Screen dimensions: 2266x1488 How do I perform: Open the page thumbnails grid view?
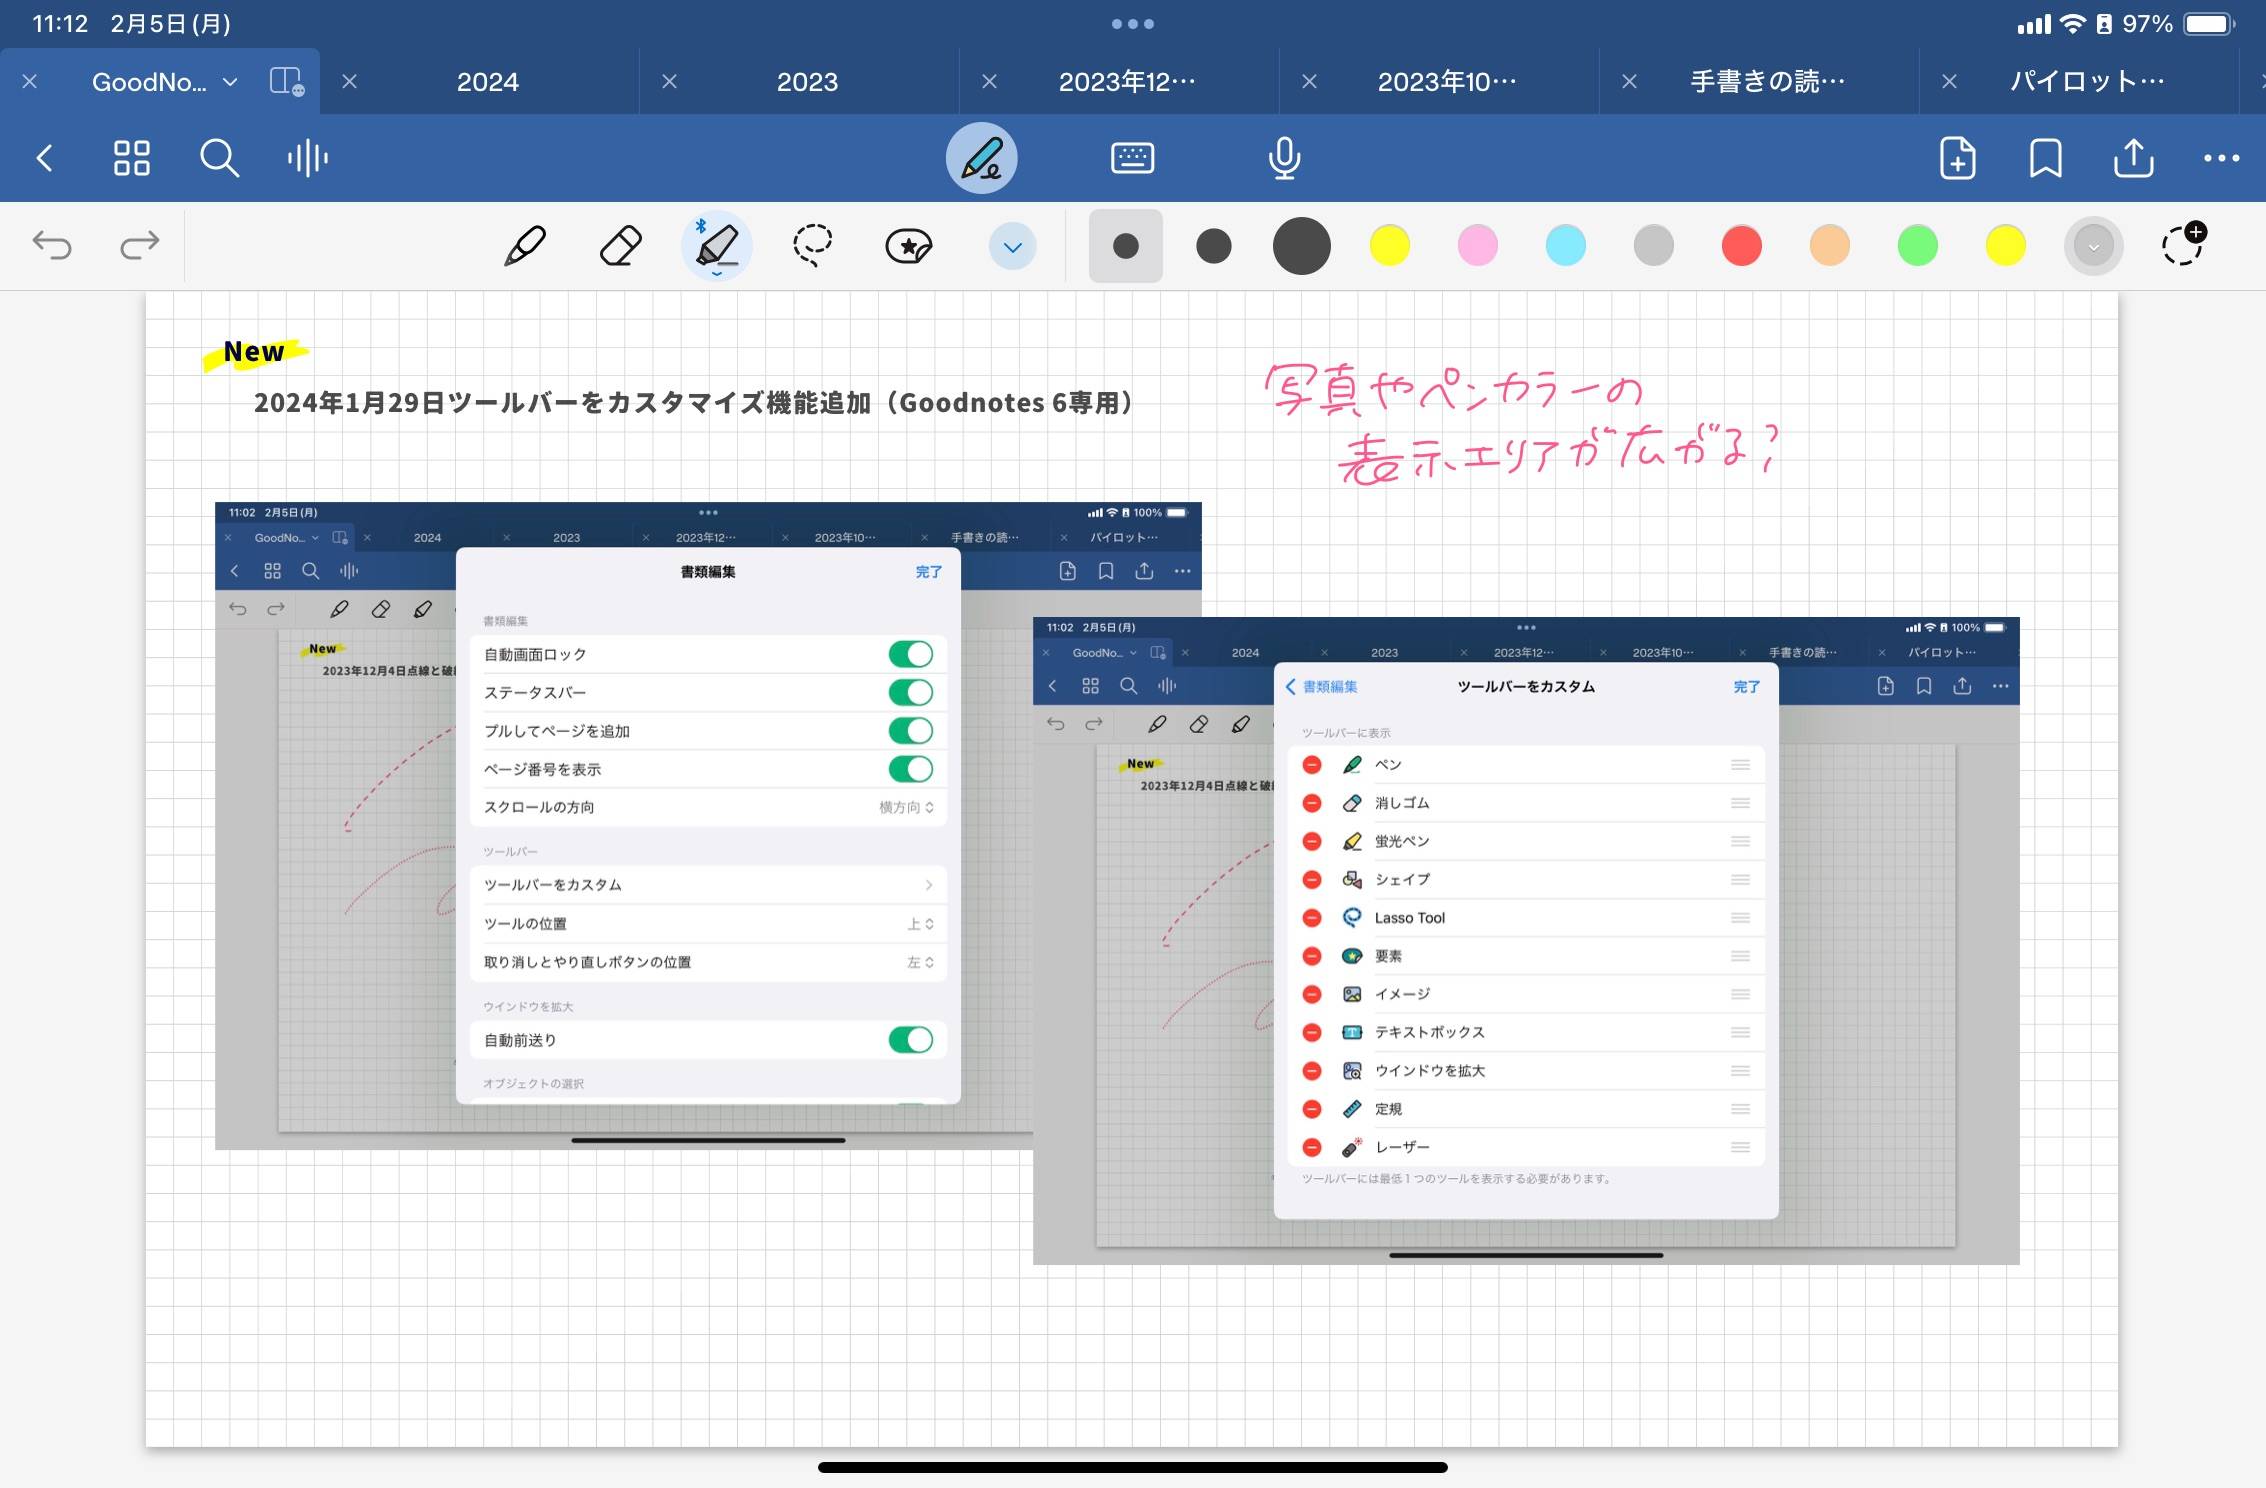point(131,158)
